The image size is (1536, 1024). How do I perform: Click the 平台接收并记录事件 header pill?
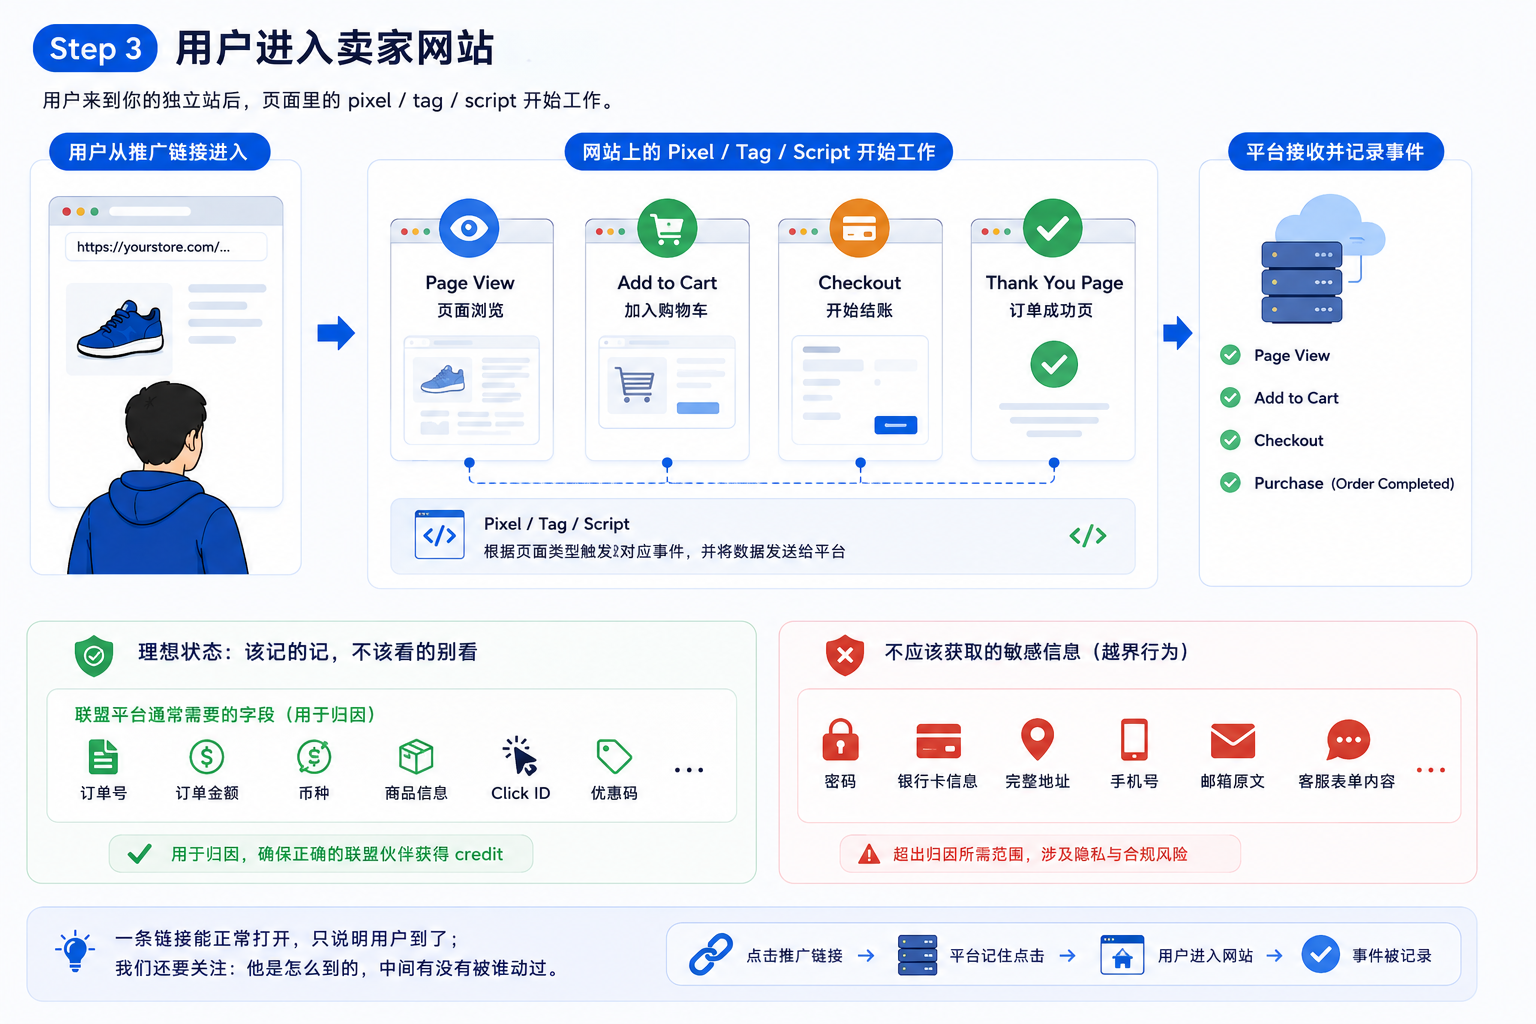(x=1335, y=152)
